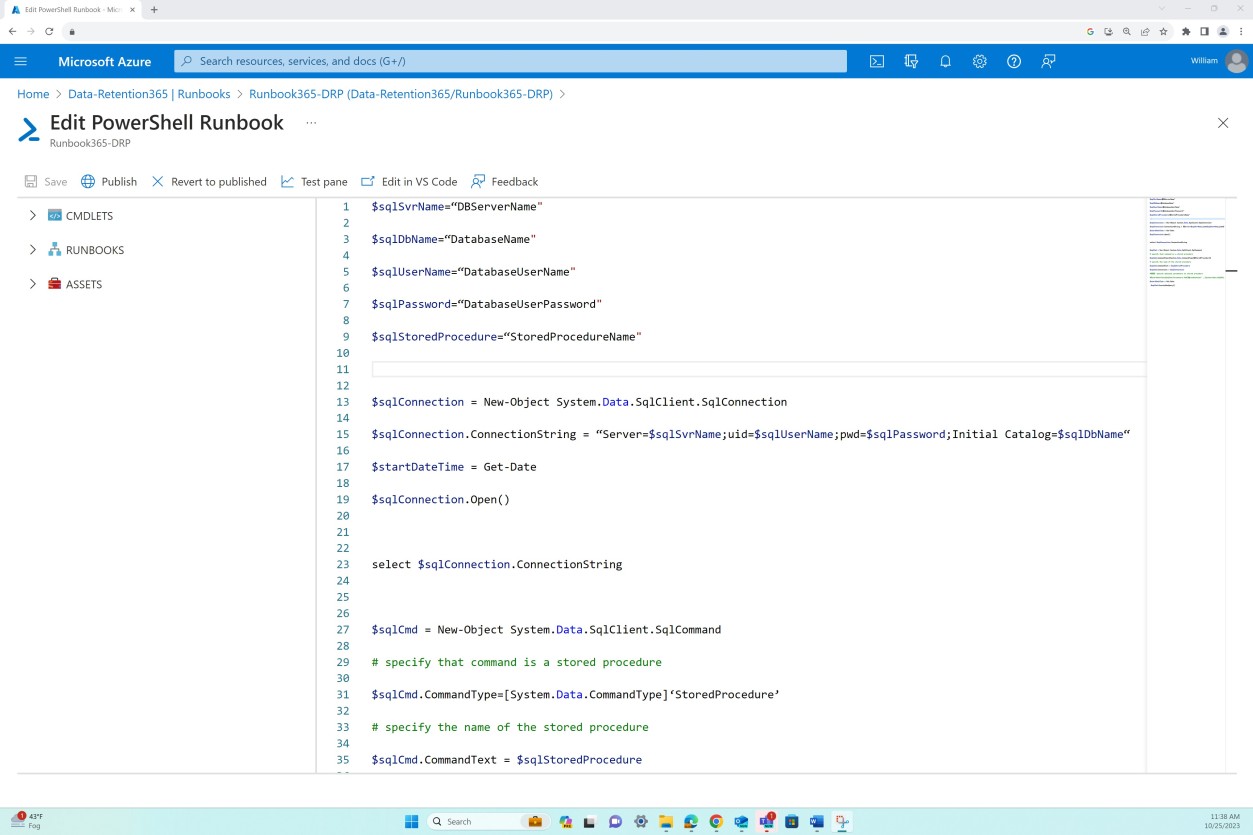Open the Test pane

pyautogui.click(x=314, y=181)
